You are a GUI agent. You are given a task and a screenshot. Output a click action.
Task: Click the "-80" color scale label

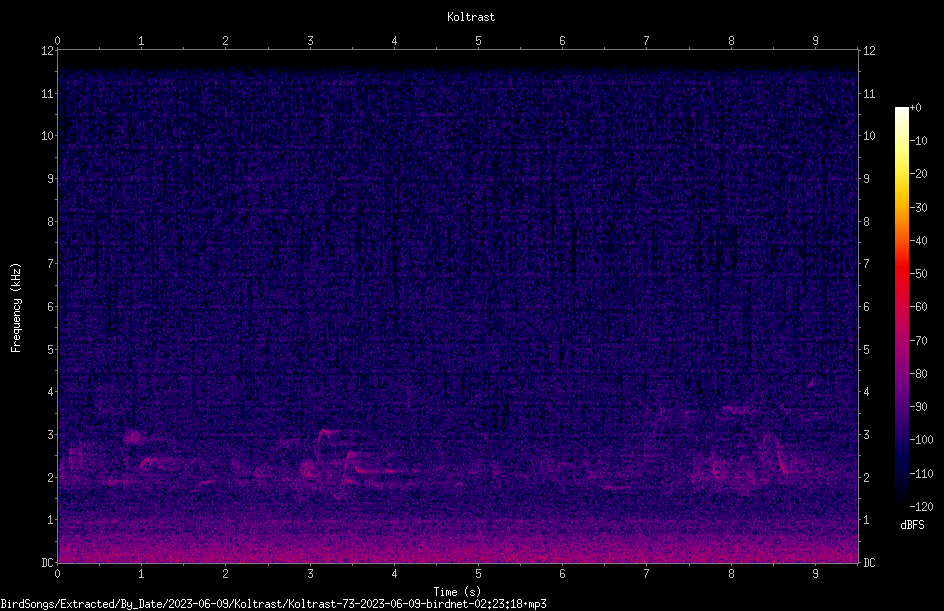click(918, 374)
